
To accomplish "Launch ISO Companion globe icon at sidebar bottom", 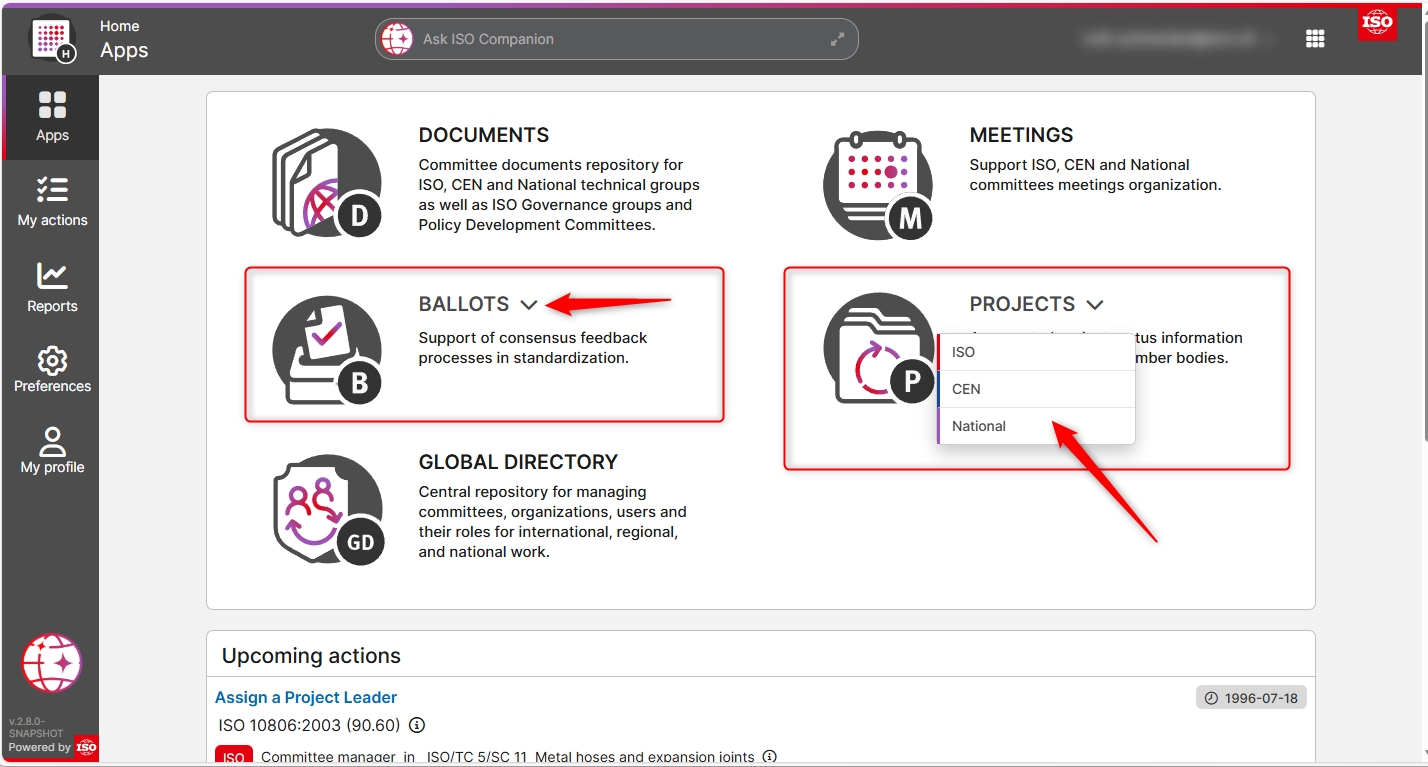I will click(x=52, y=663).
